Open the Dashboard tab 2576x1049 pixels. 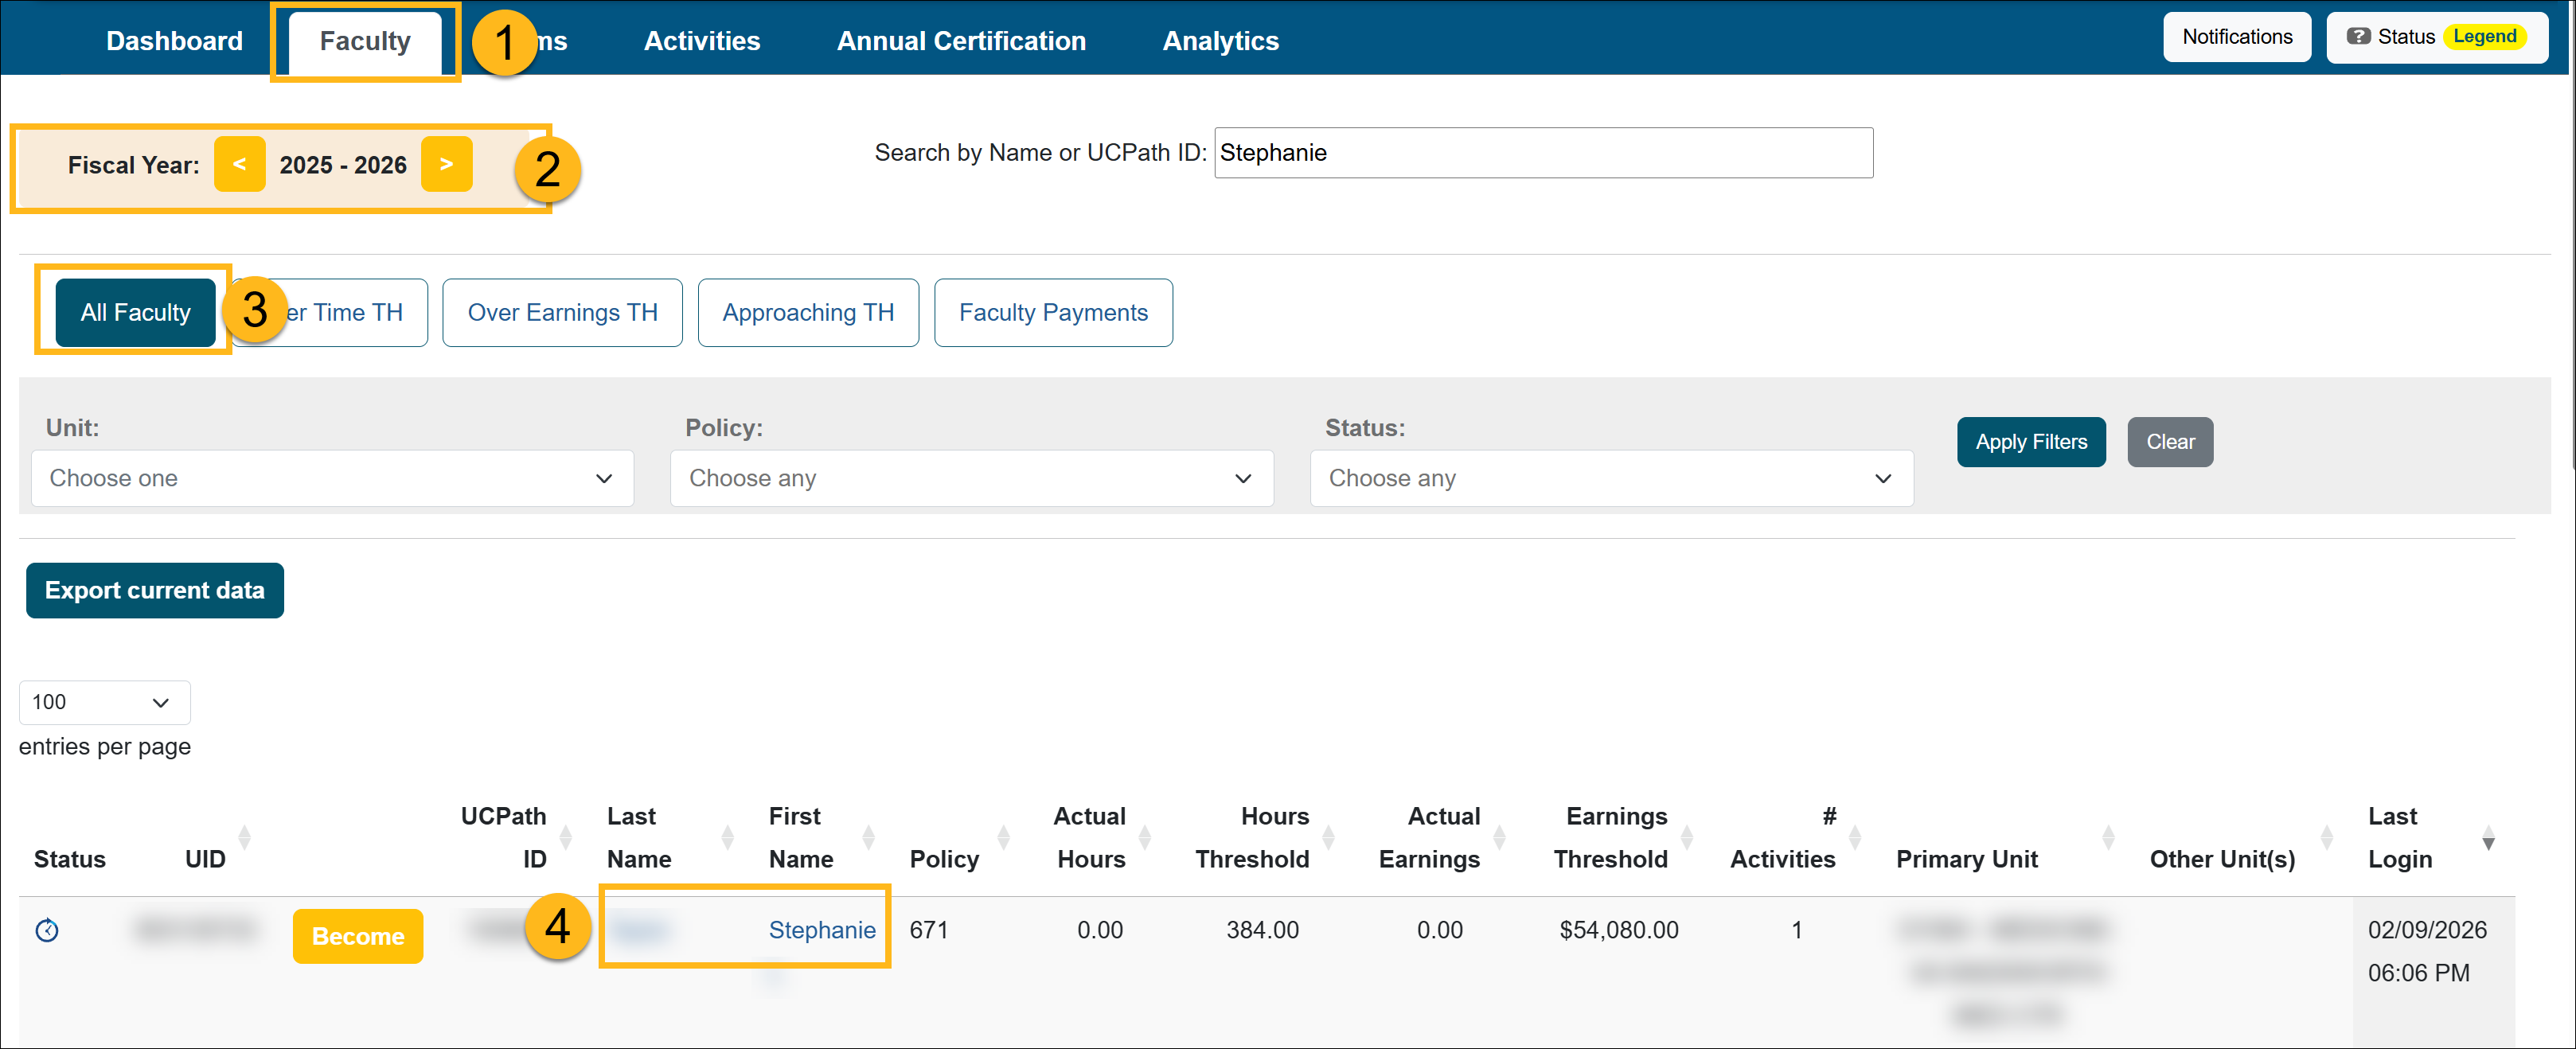pos(173,40)
